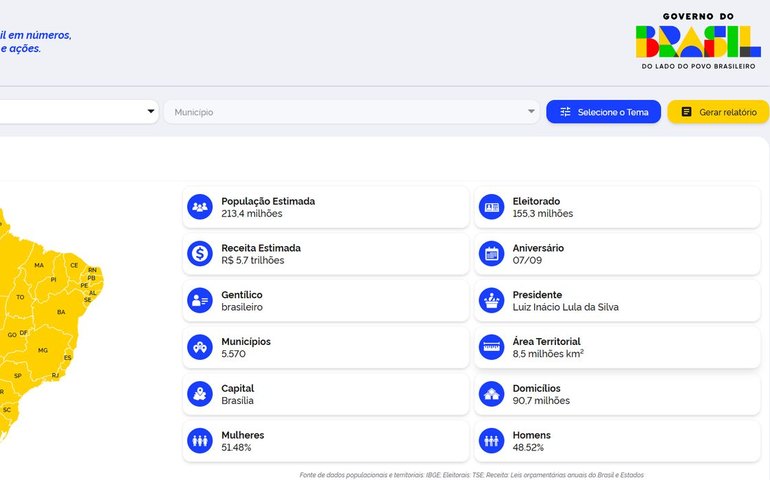The image size is (770, 480).
Task: Click the Mulheres women icon
Action: 200,441
